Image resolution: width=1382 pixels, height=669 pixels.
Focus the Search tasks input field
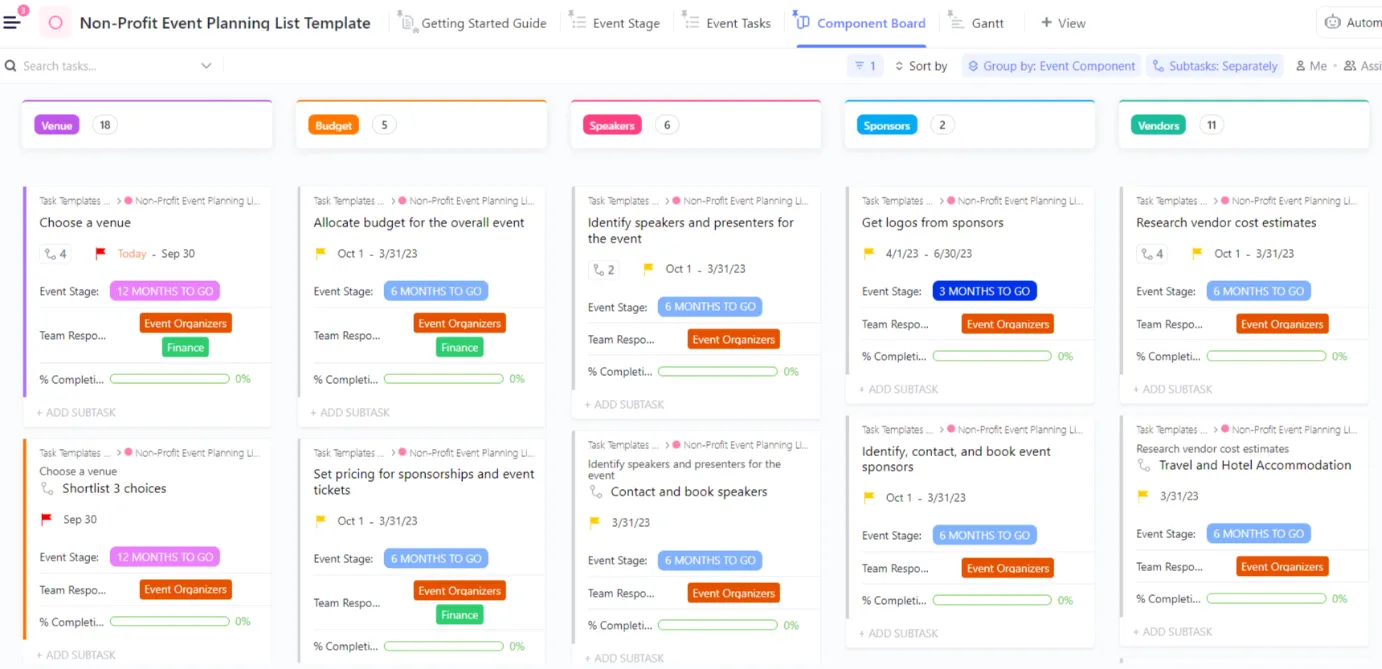[x=110, y=66]
